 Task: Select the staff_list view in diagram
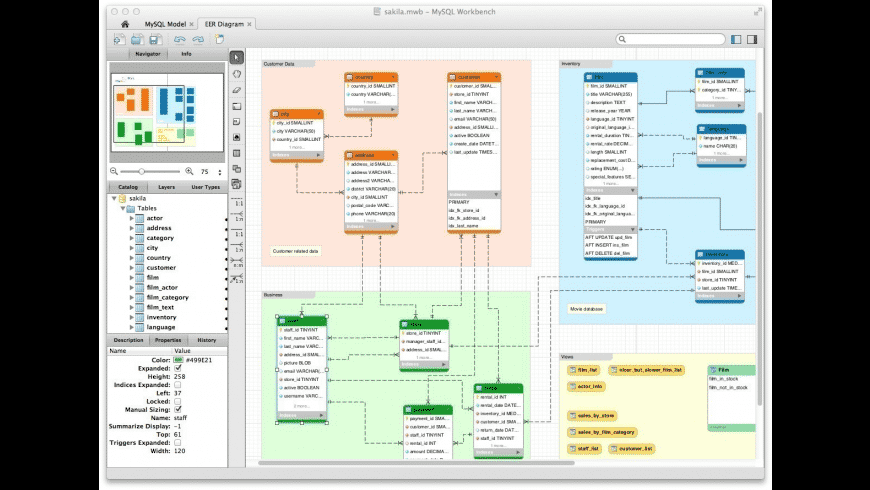click(584, 448)
